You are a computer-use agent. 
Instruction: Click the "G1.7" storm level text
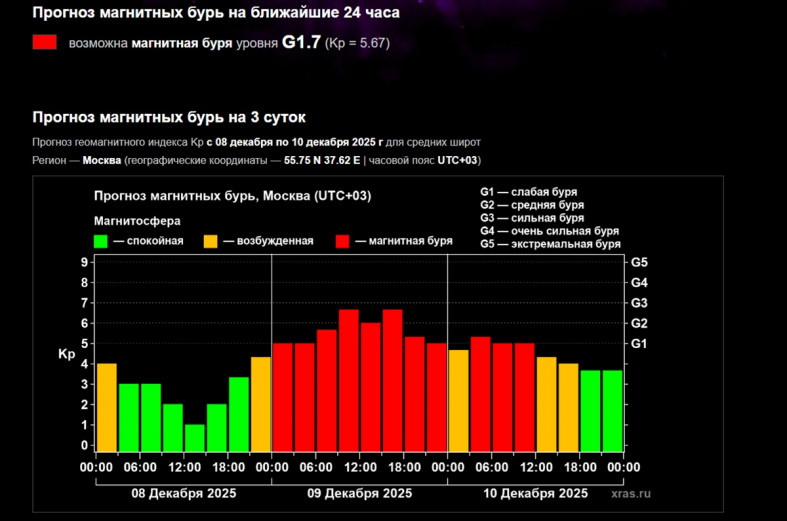coord(301,43)
